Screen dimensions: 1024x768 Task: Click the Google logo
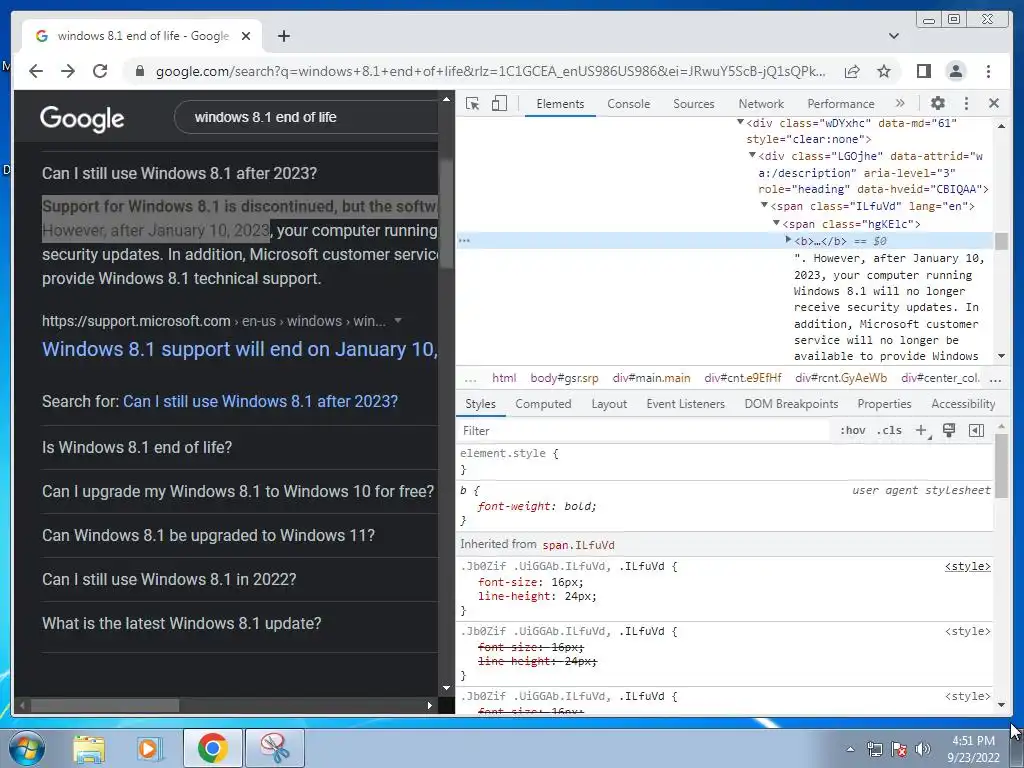coord(82,118)
